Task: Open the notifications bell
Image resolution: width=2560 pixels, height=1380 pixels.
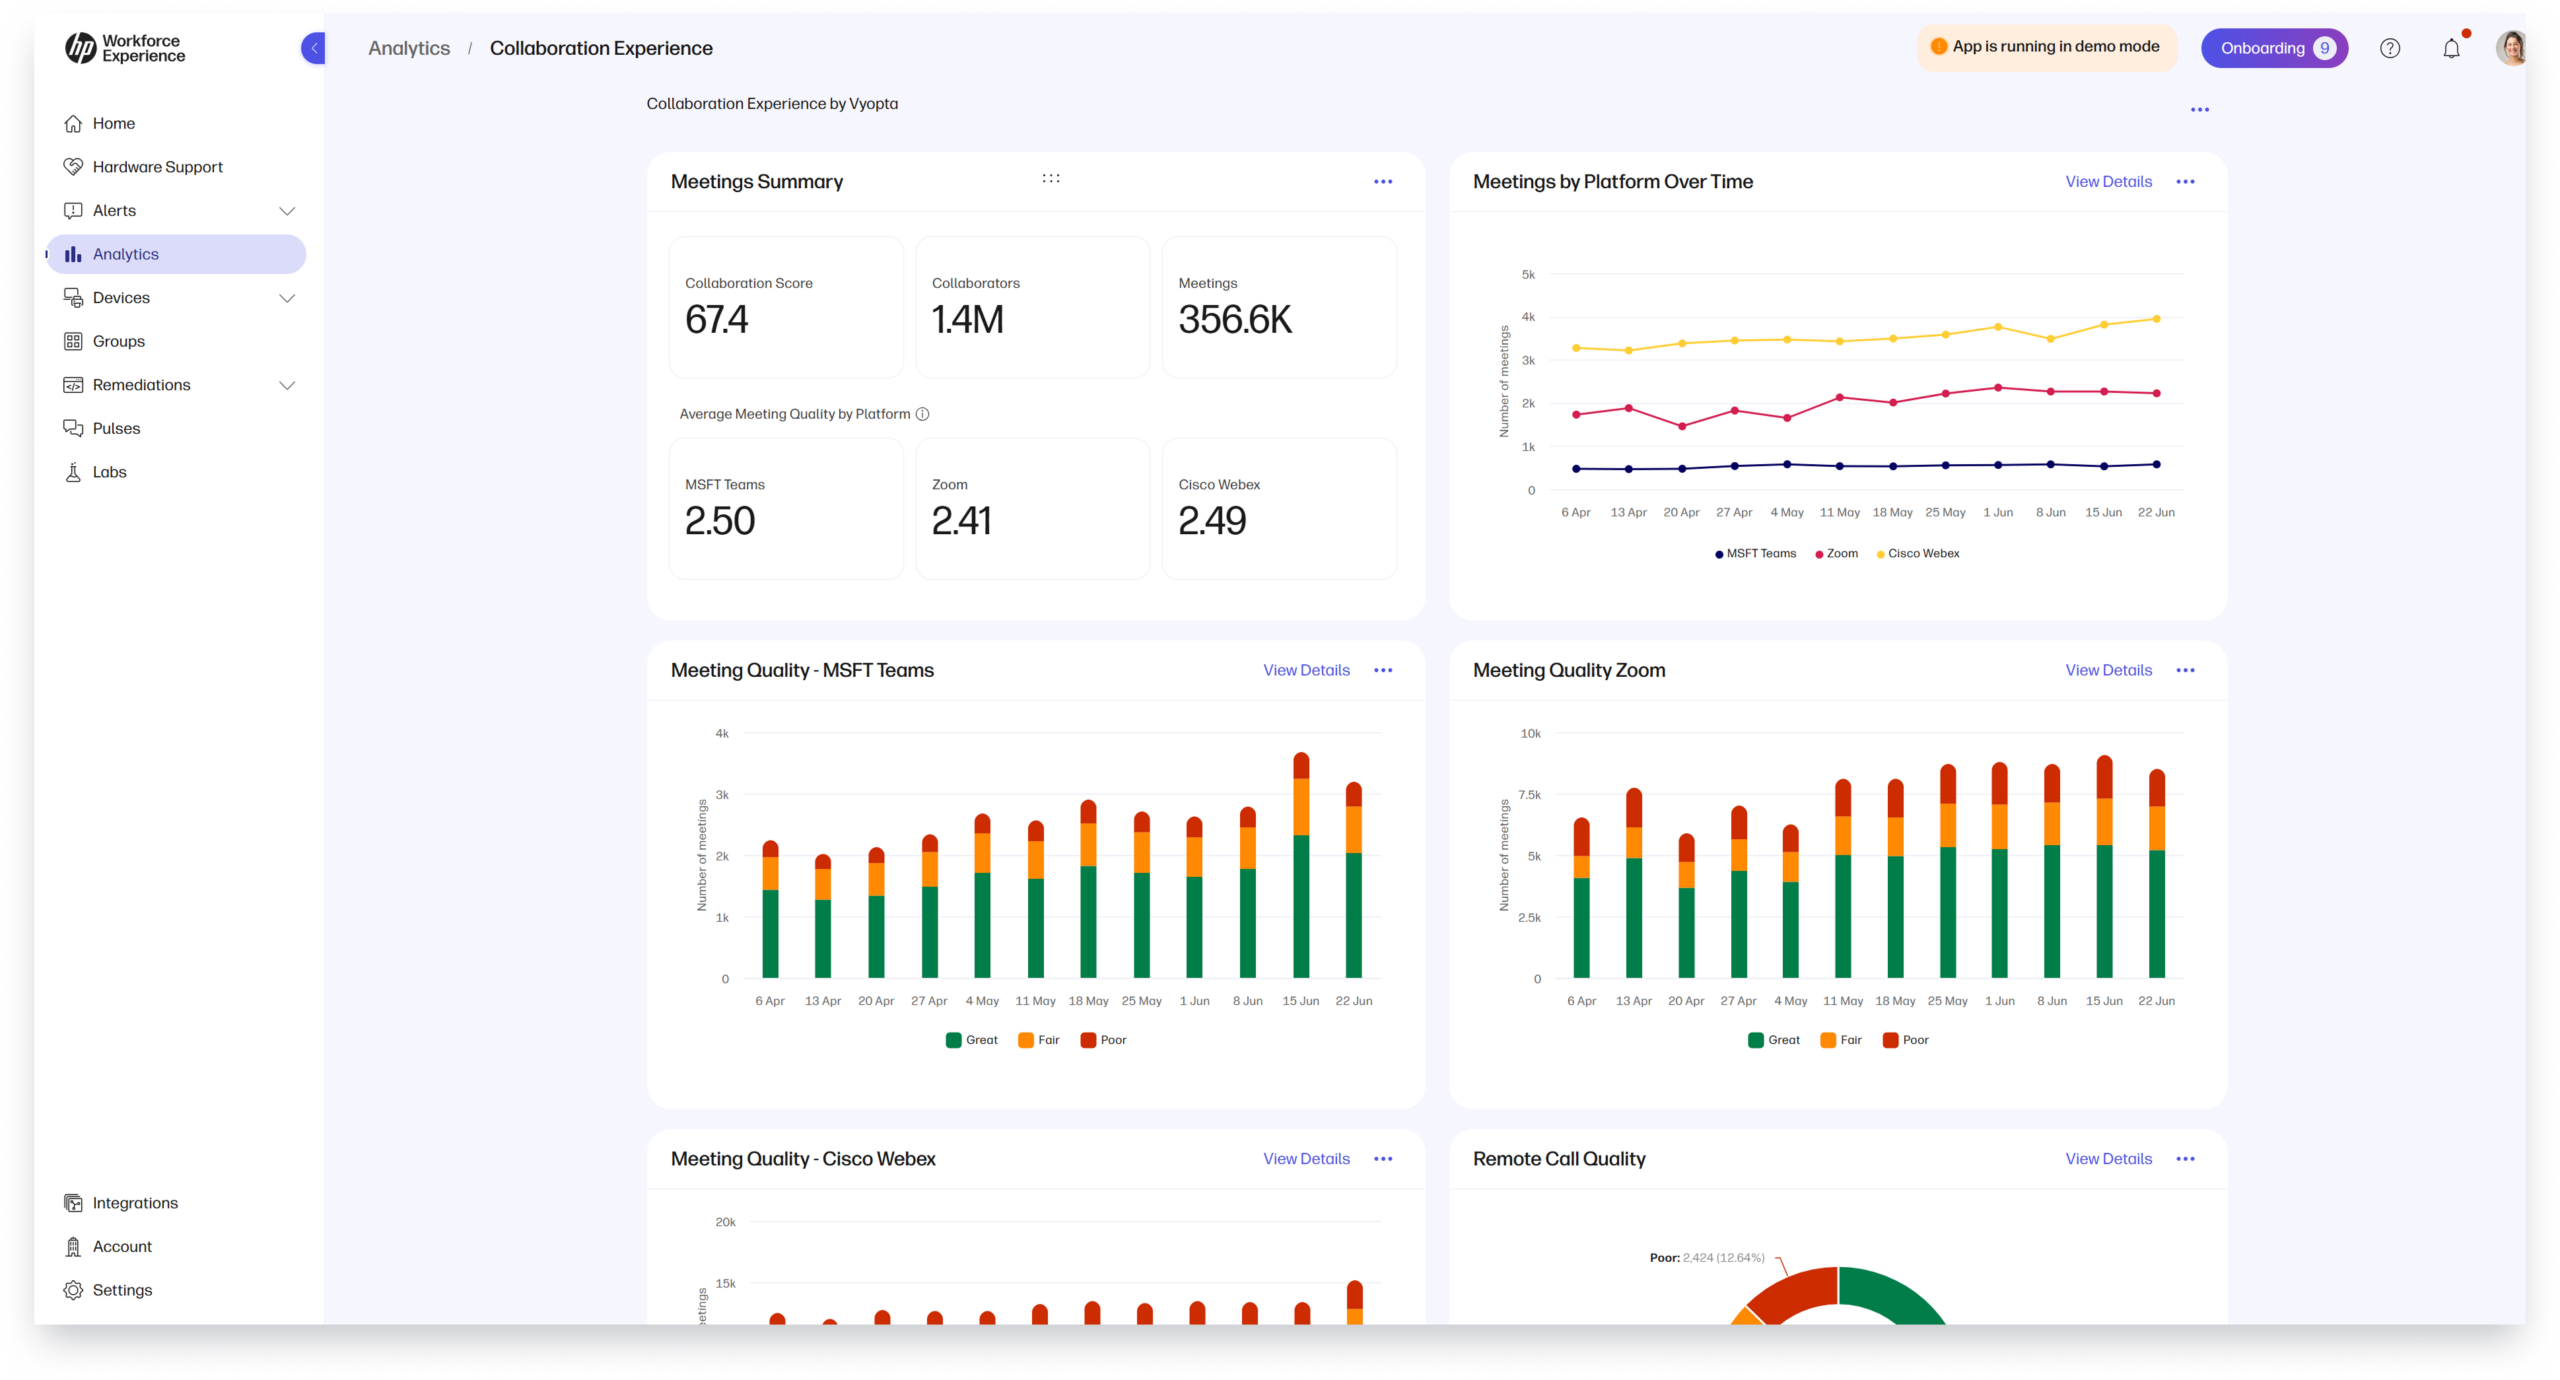Action: 2451,47
